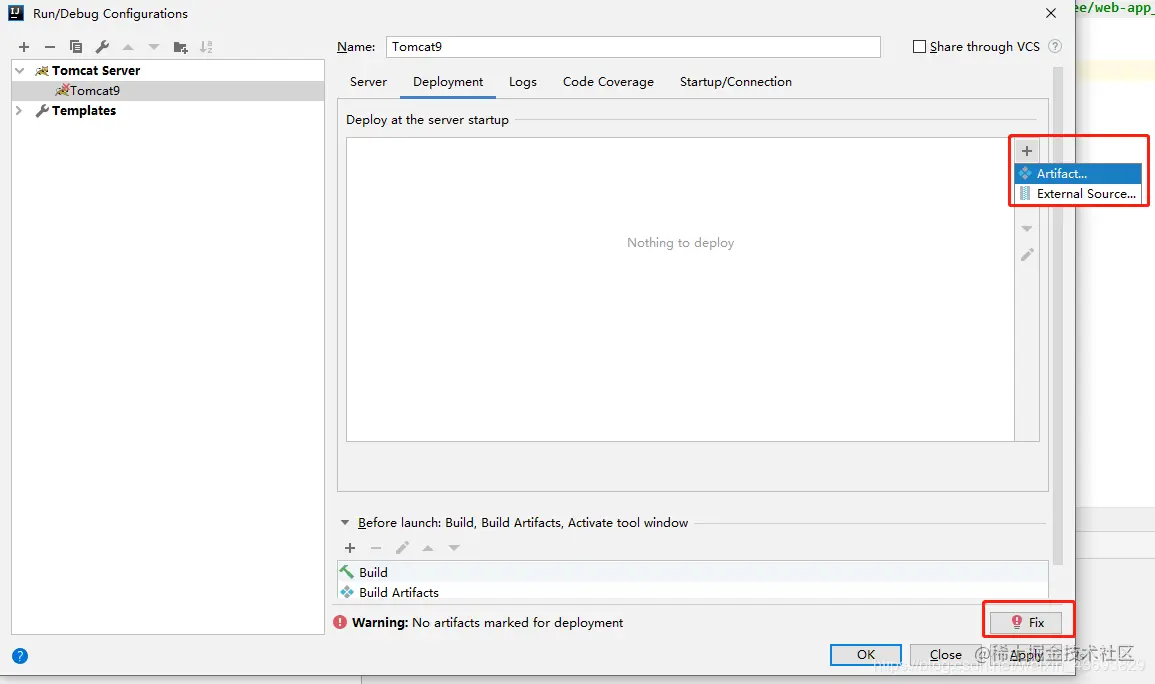Edit before-launch task pencil icon
1155x684 pixels.
coord(402,548)
